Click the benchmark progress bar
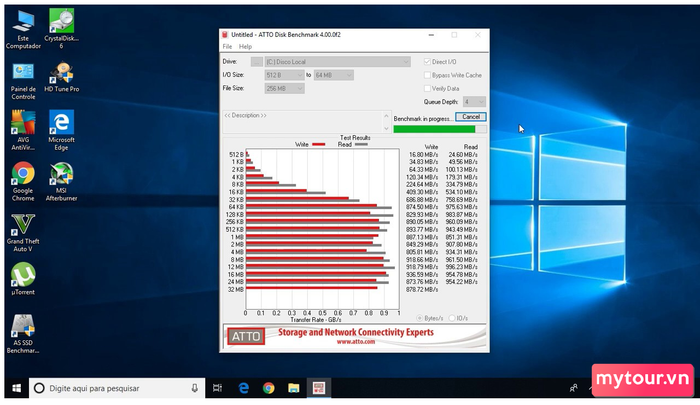 440,129
